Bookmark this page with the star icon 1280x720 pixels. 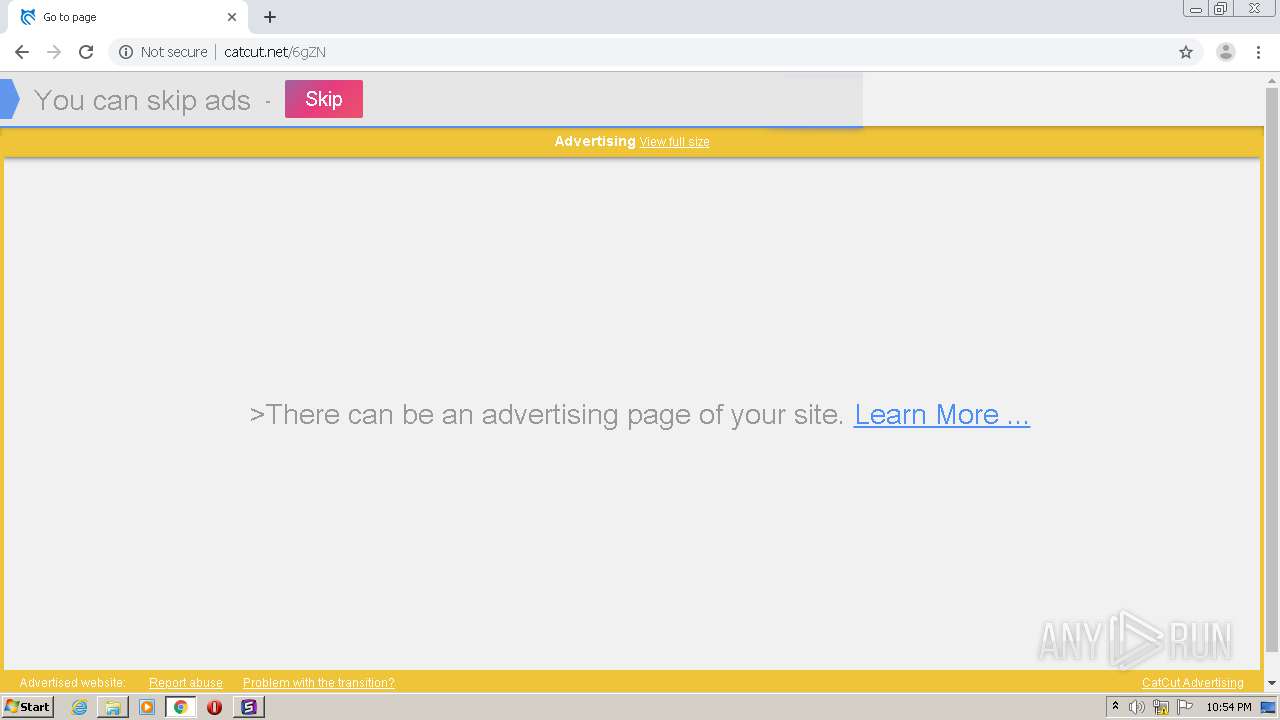coord(1186,52)
